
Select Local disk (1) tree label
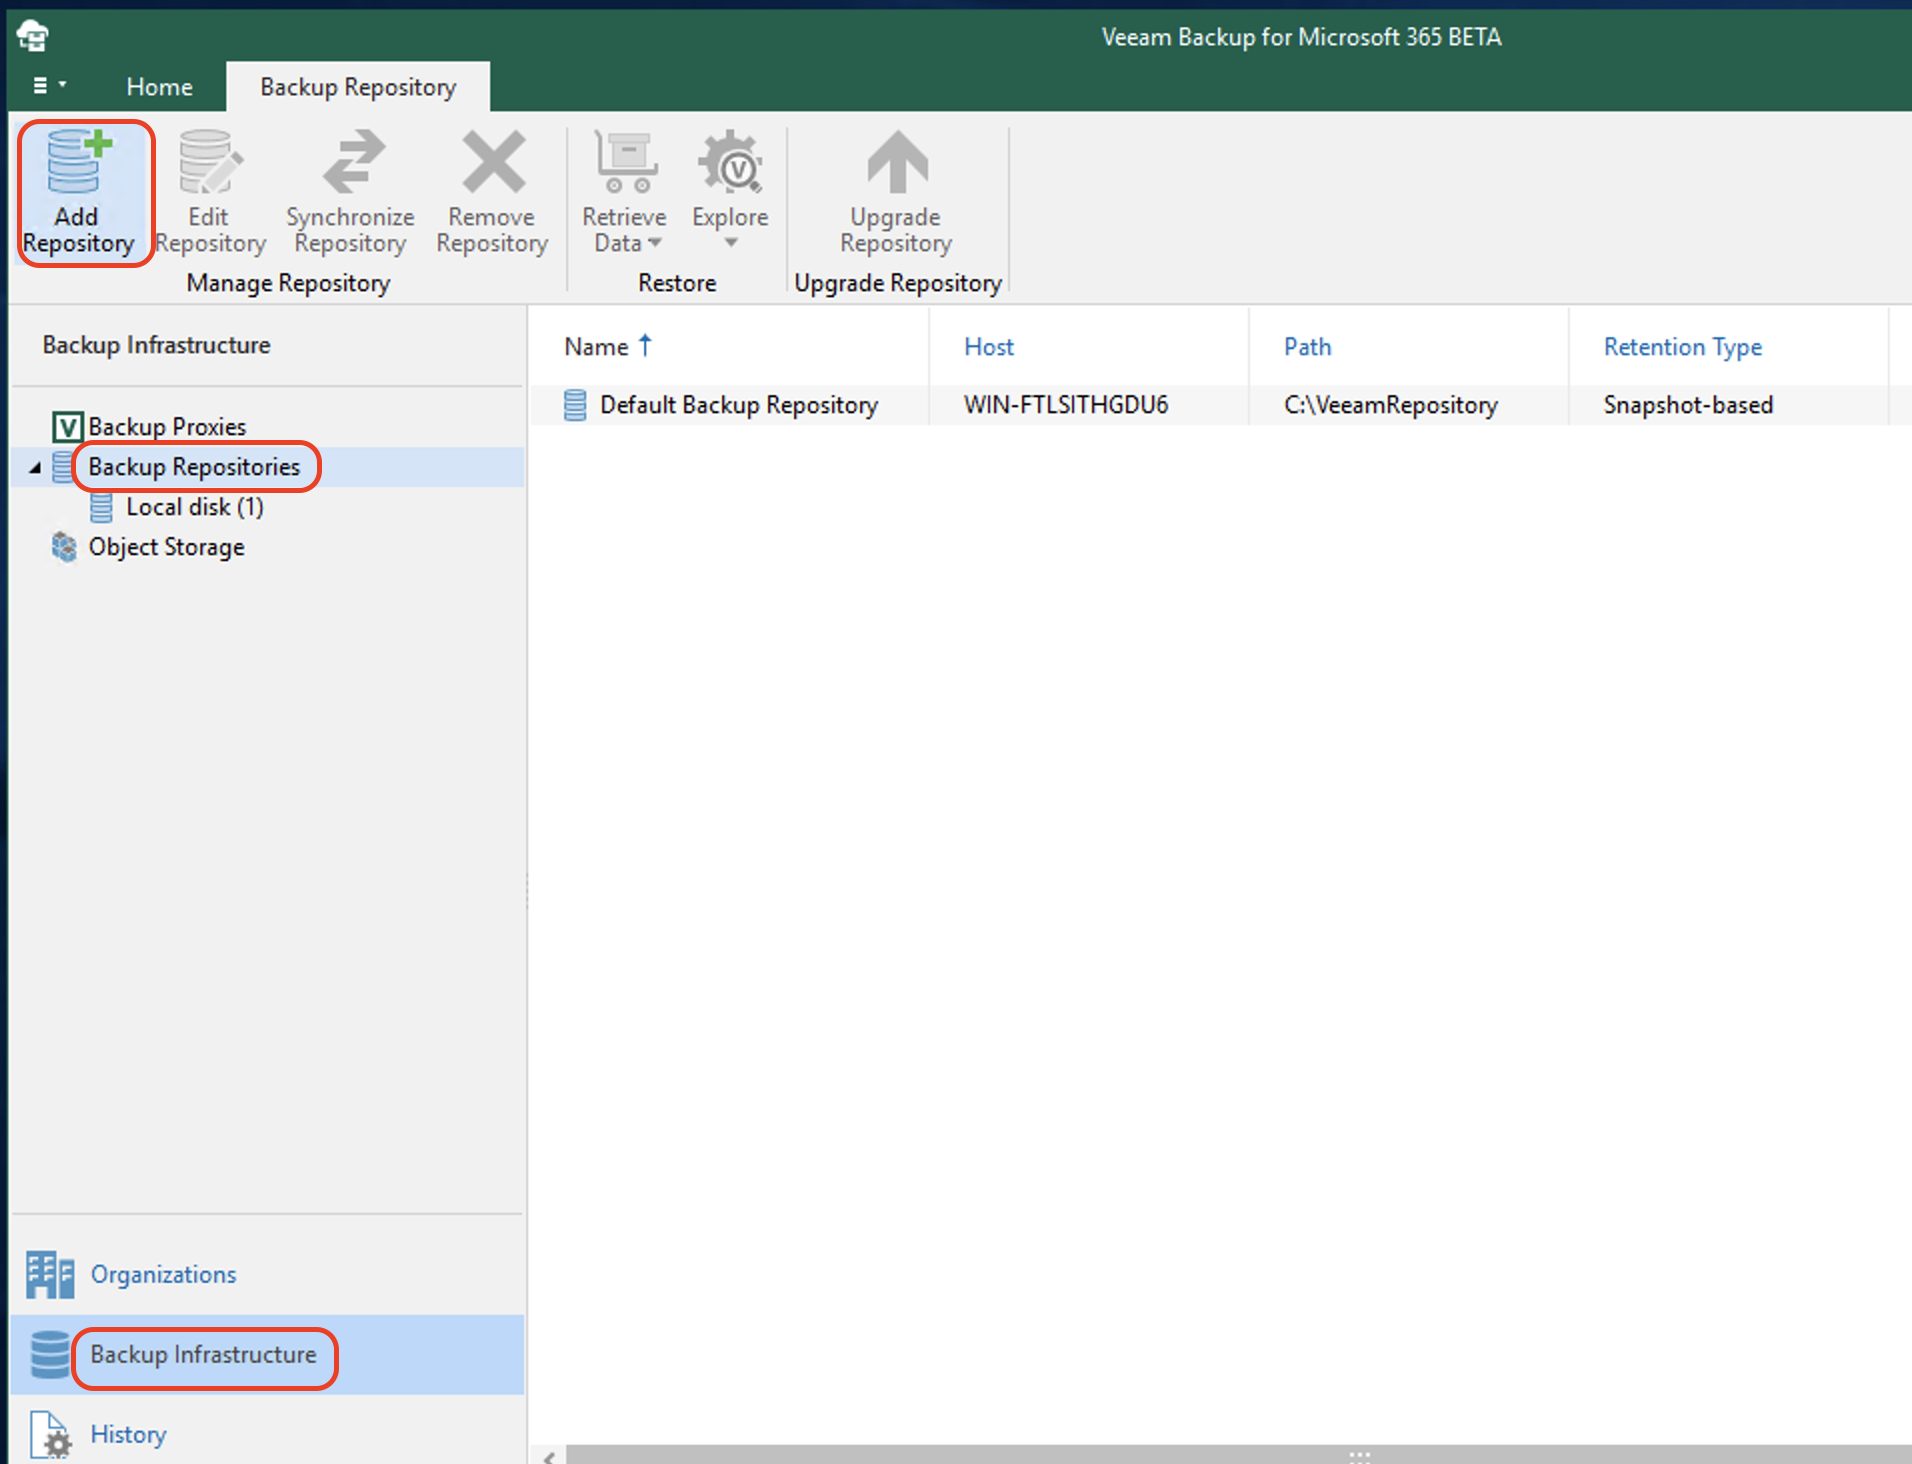[x=195, y=507]
